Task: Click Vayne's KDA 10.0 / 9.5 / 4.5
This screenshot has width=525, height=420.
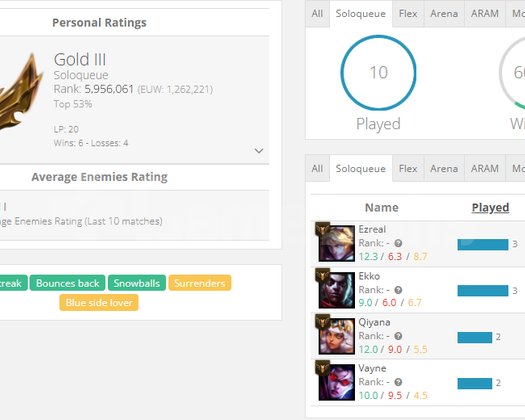Action: [x=393, y=396]
